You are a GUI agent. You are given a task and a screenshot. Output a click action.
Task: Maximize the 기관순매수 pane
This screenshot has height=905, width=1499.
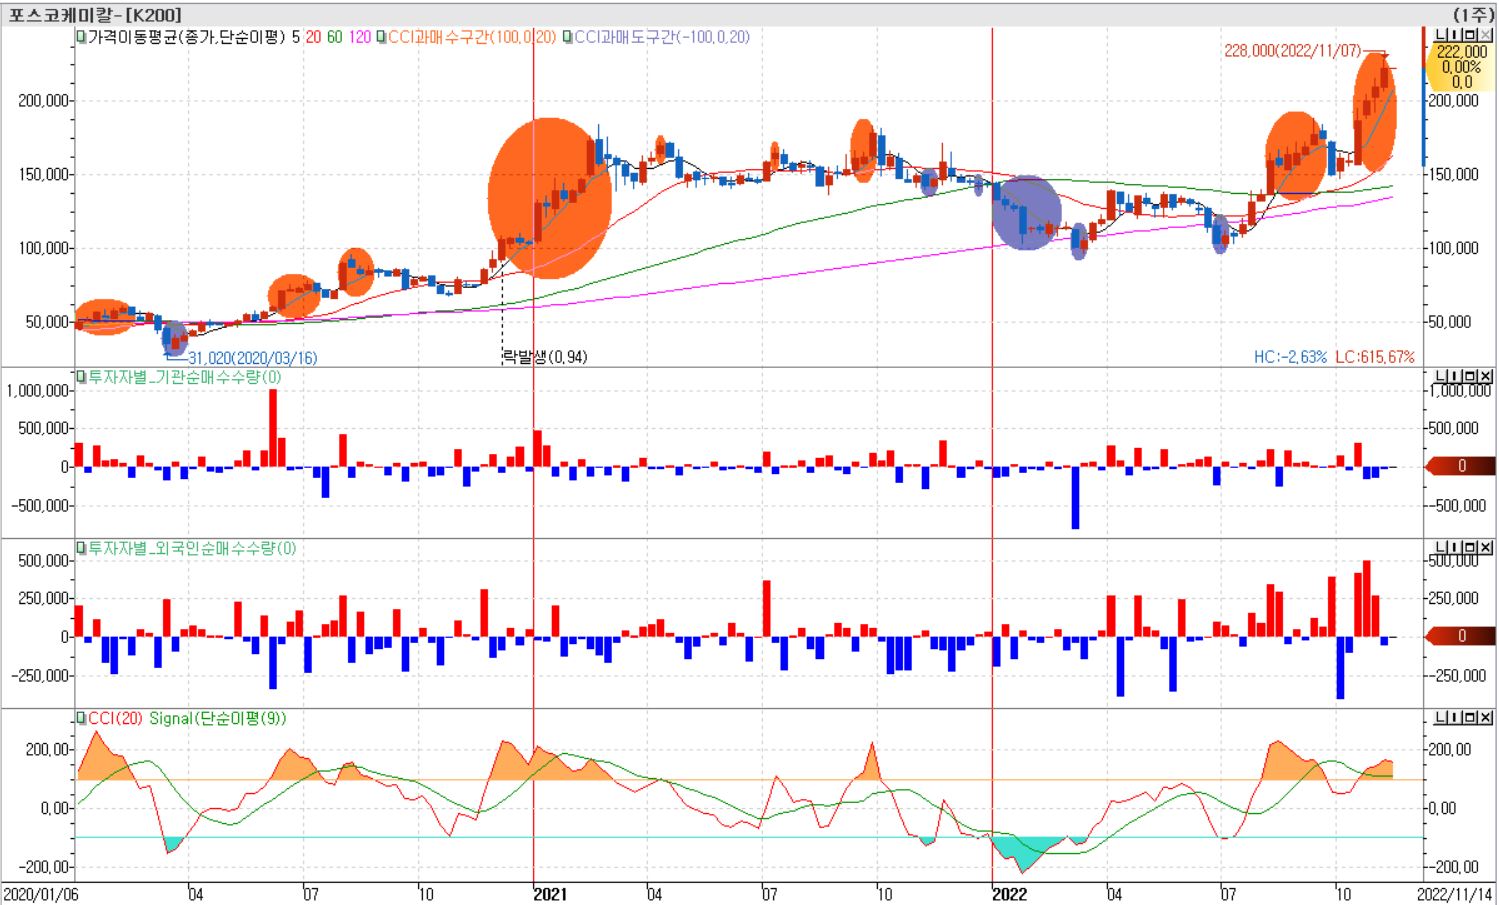pos(1470,376)
